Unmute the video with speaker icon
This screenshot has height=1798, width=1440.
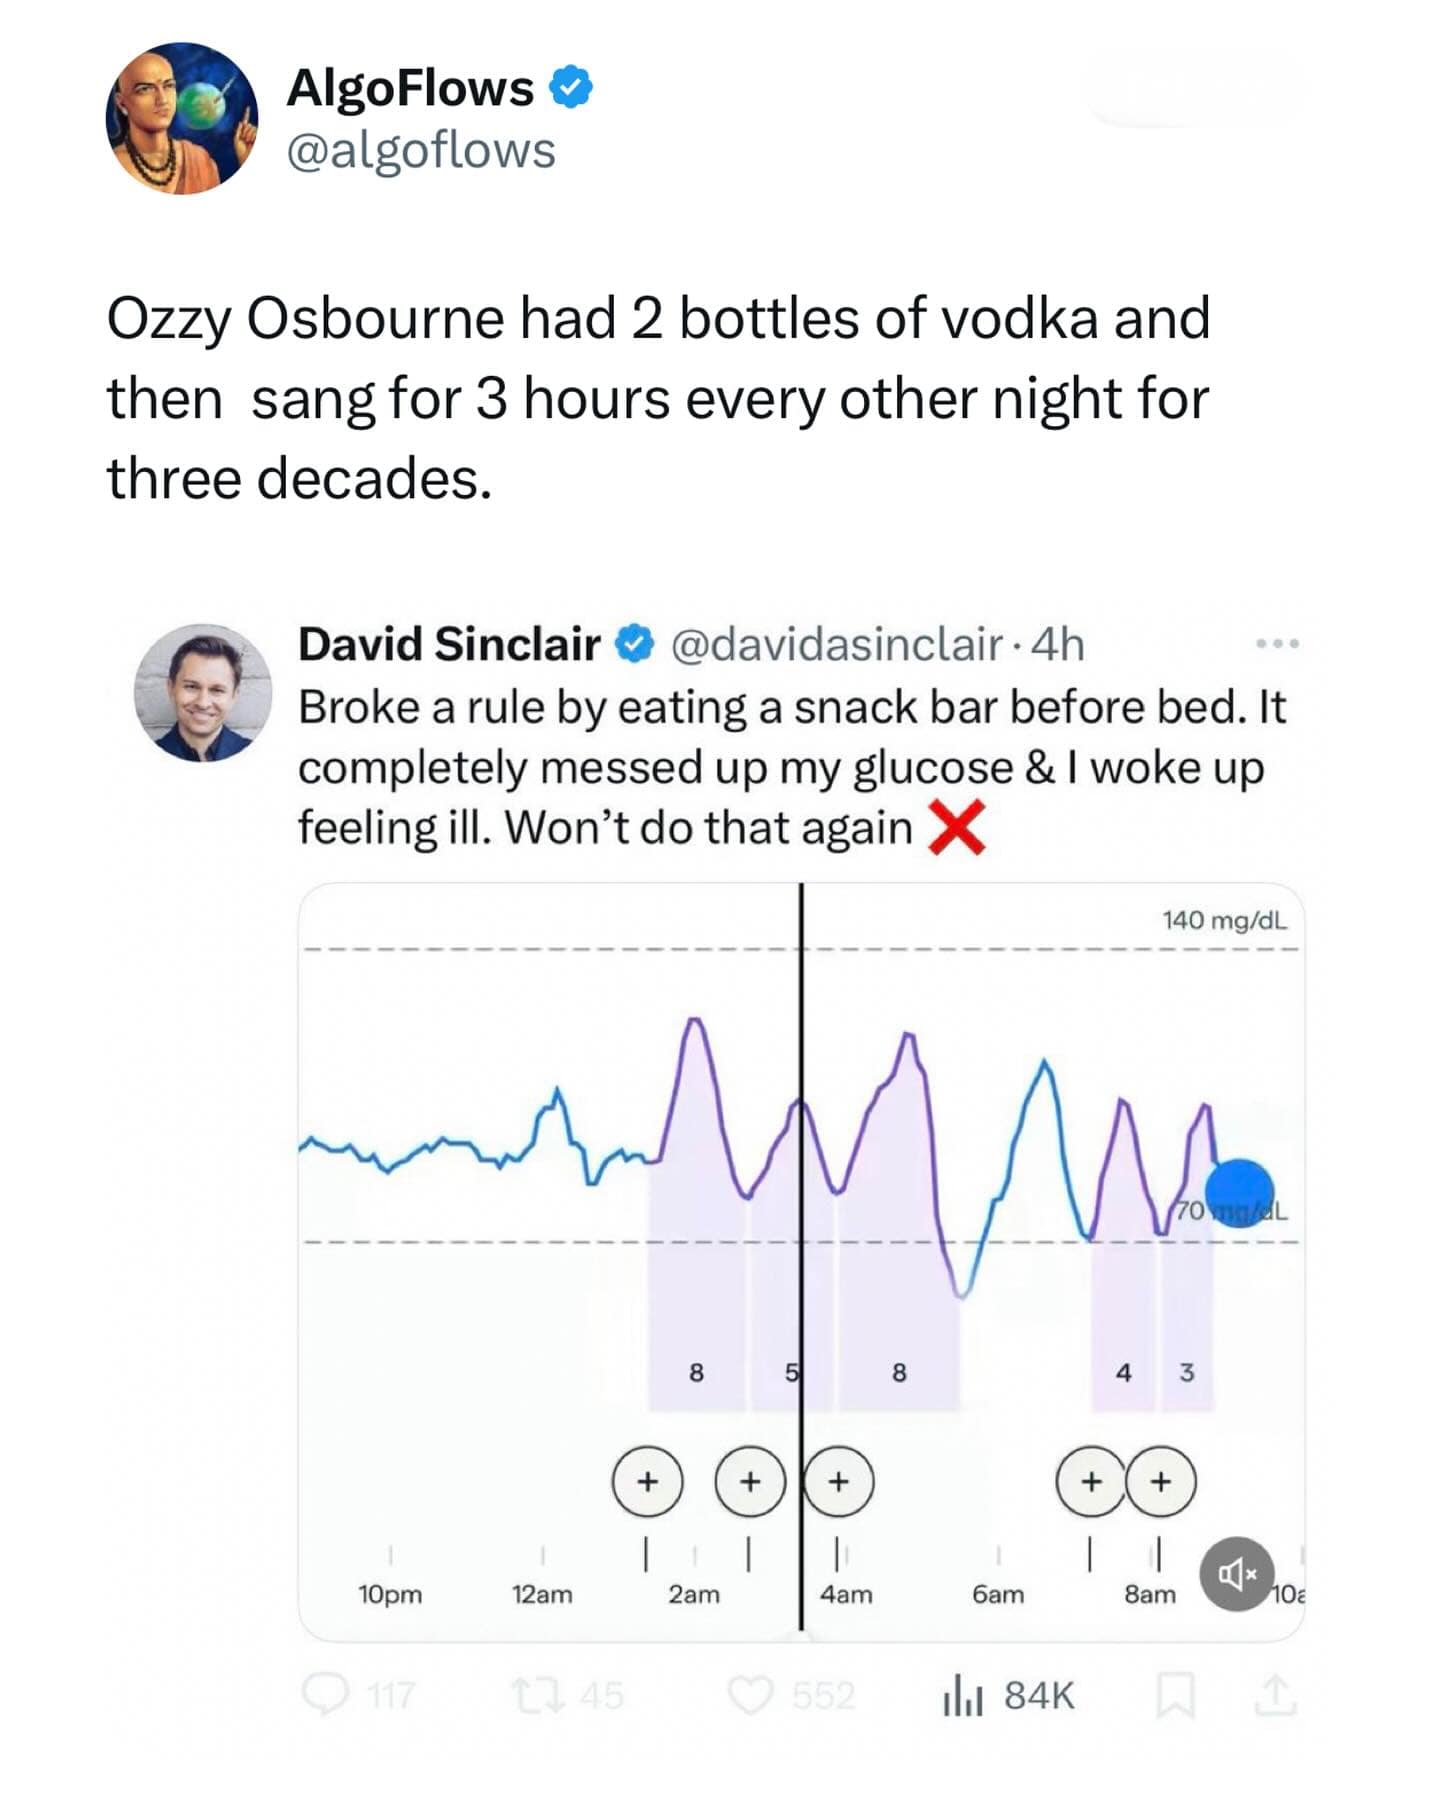1237,1574
